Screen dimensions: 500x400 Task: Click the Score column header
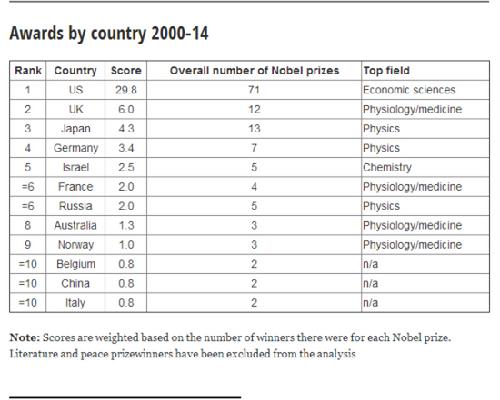126,71
